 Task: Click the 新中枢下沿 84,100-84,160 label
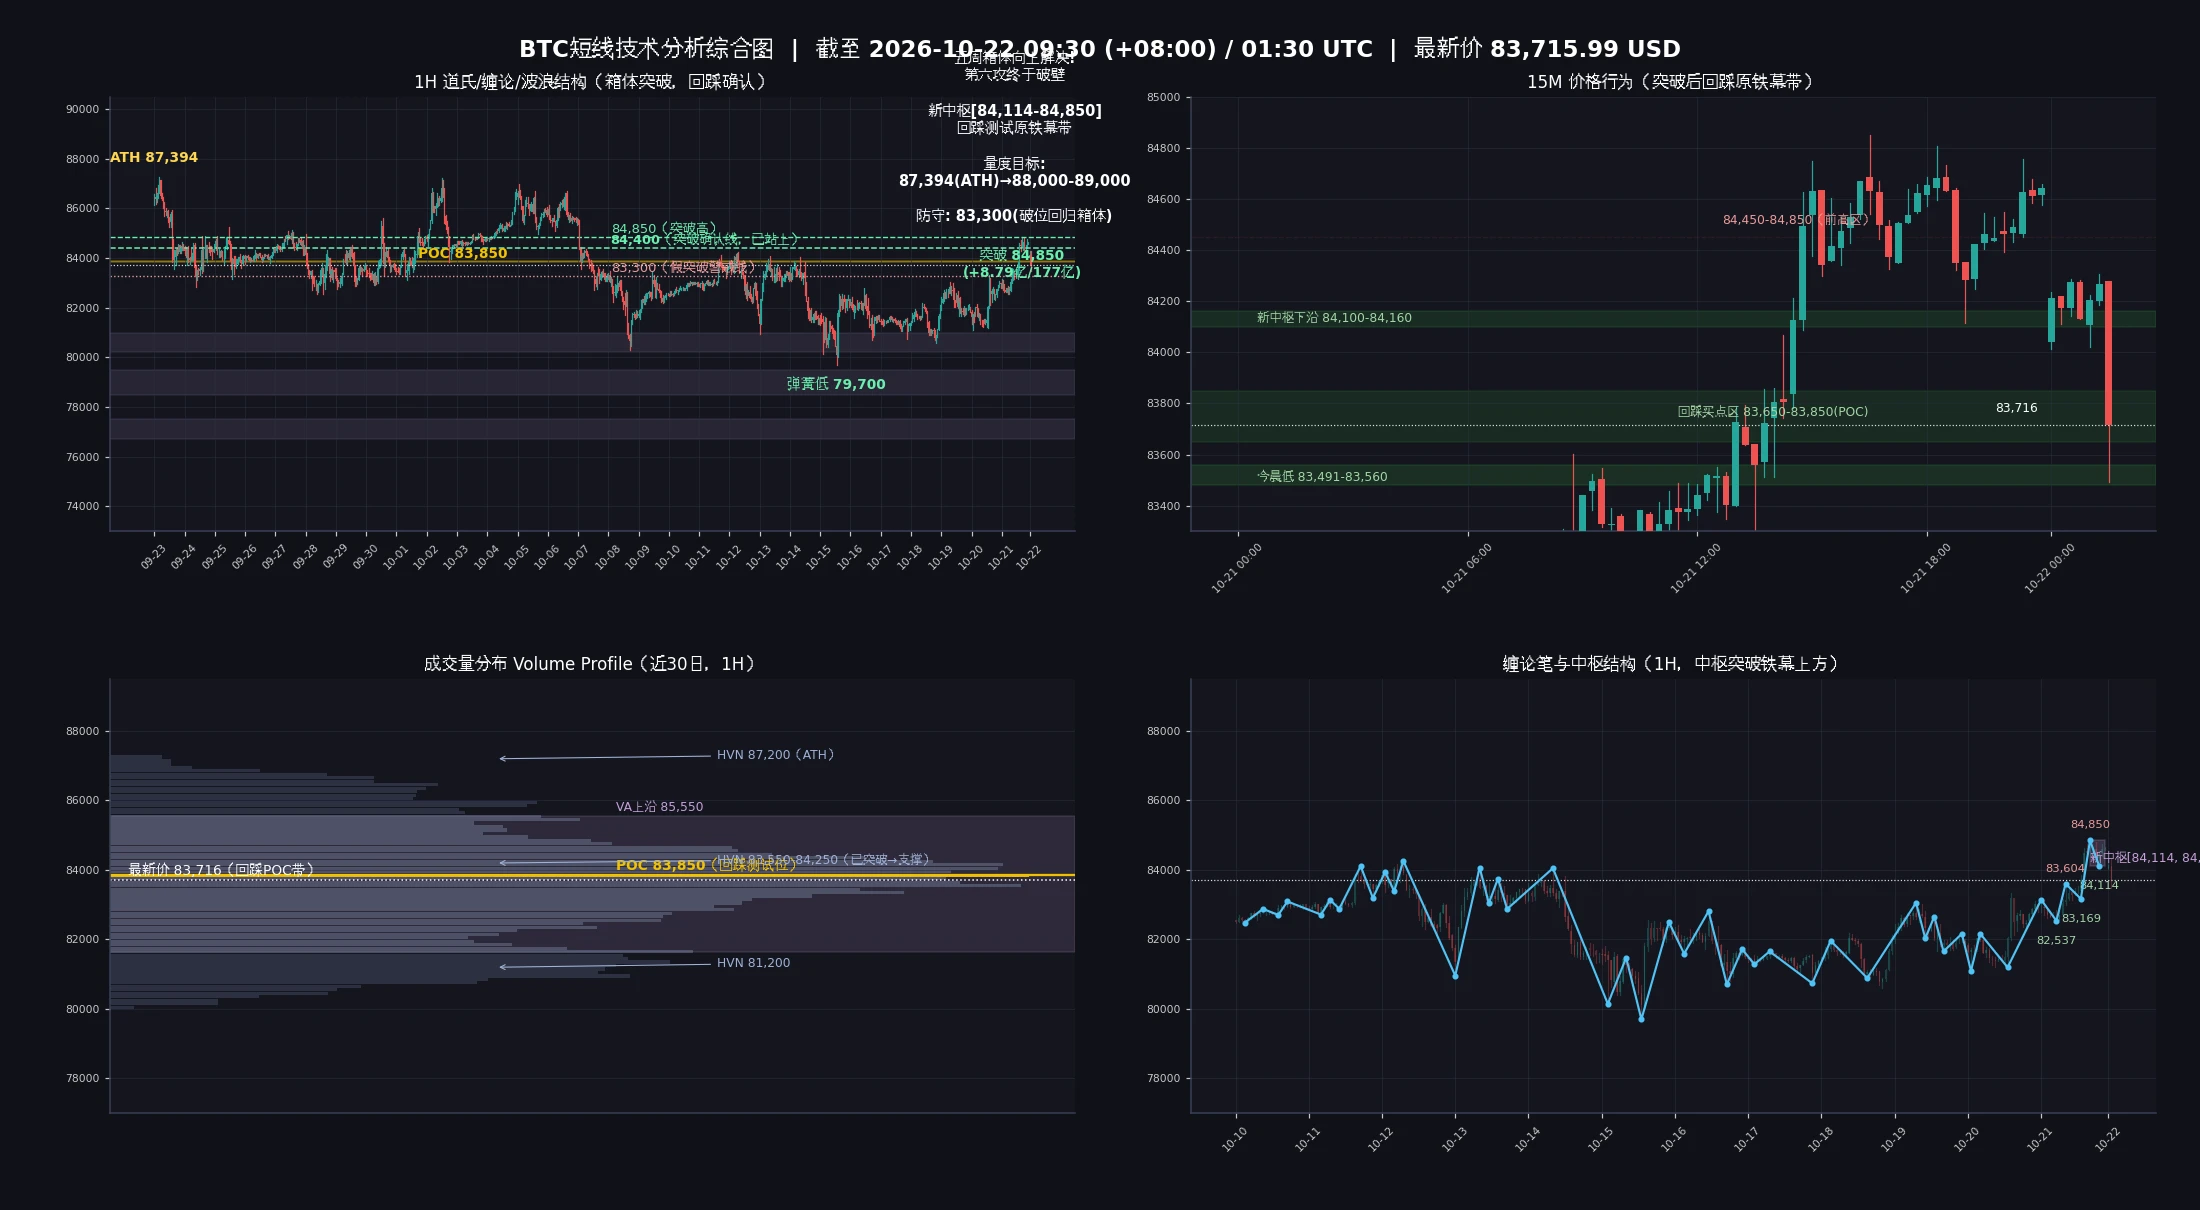pyautogui.click(x=1334, y=318)
